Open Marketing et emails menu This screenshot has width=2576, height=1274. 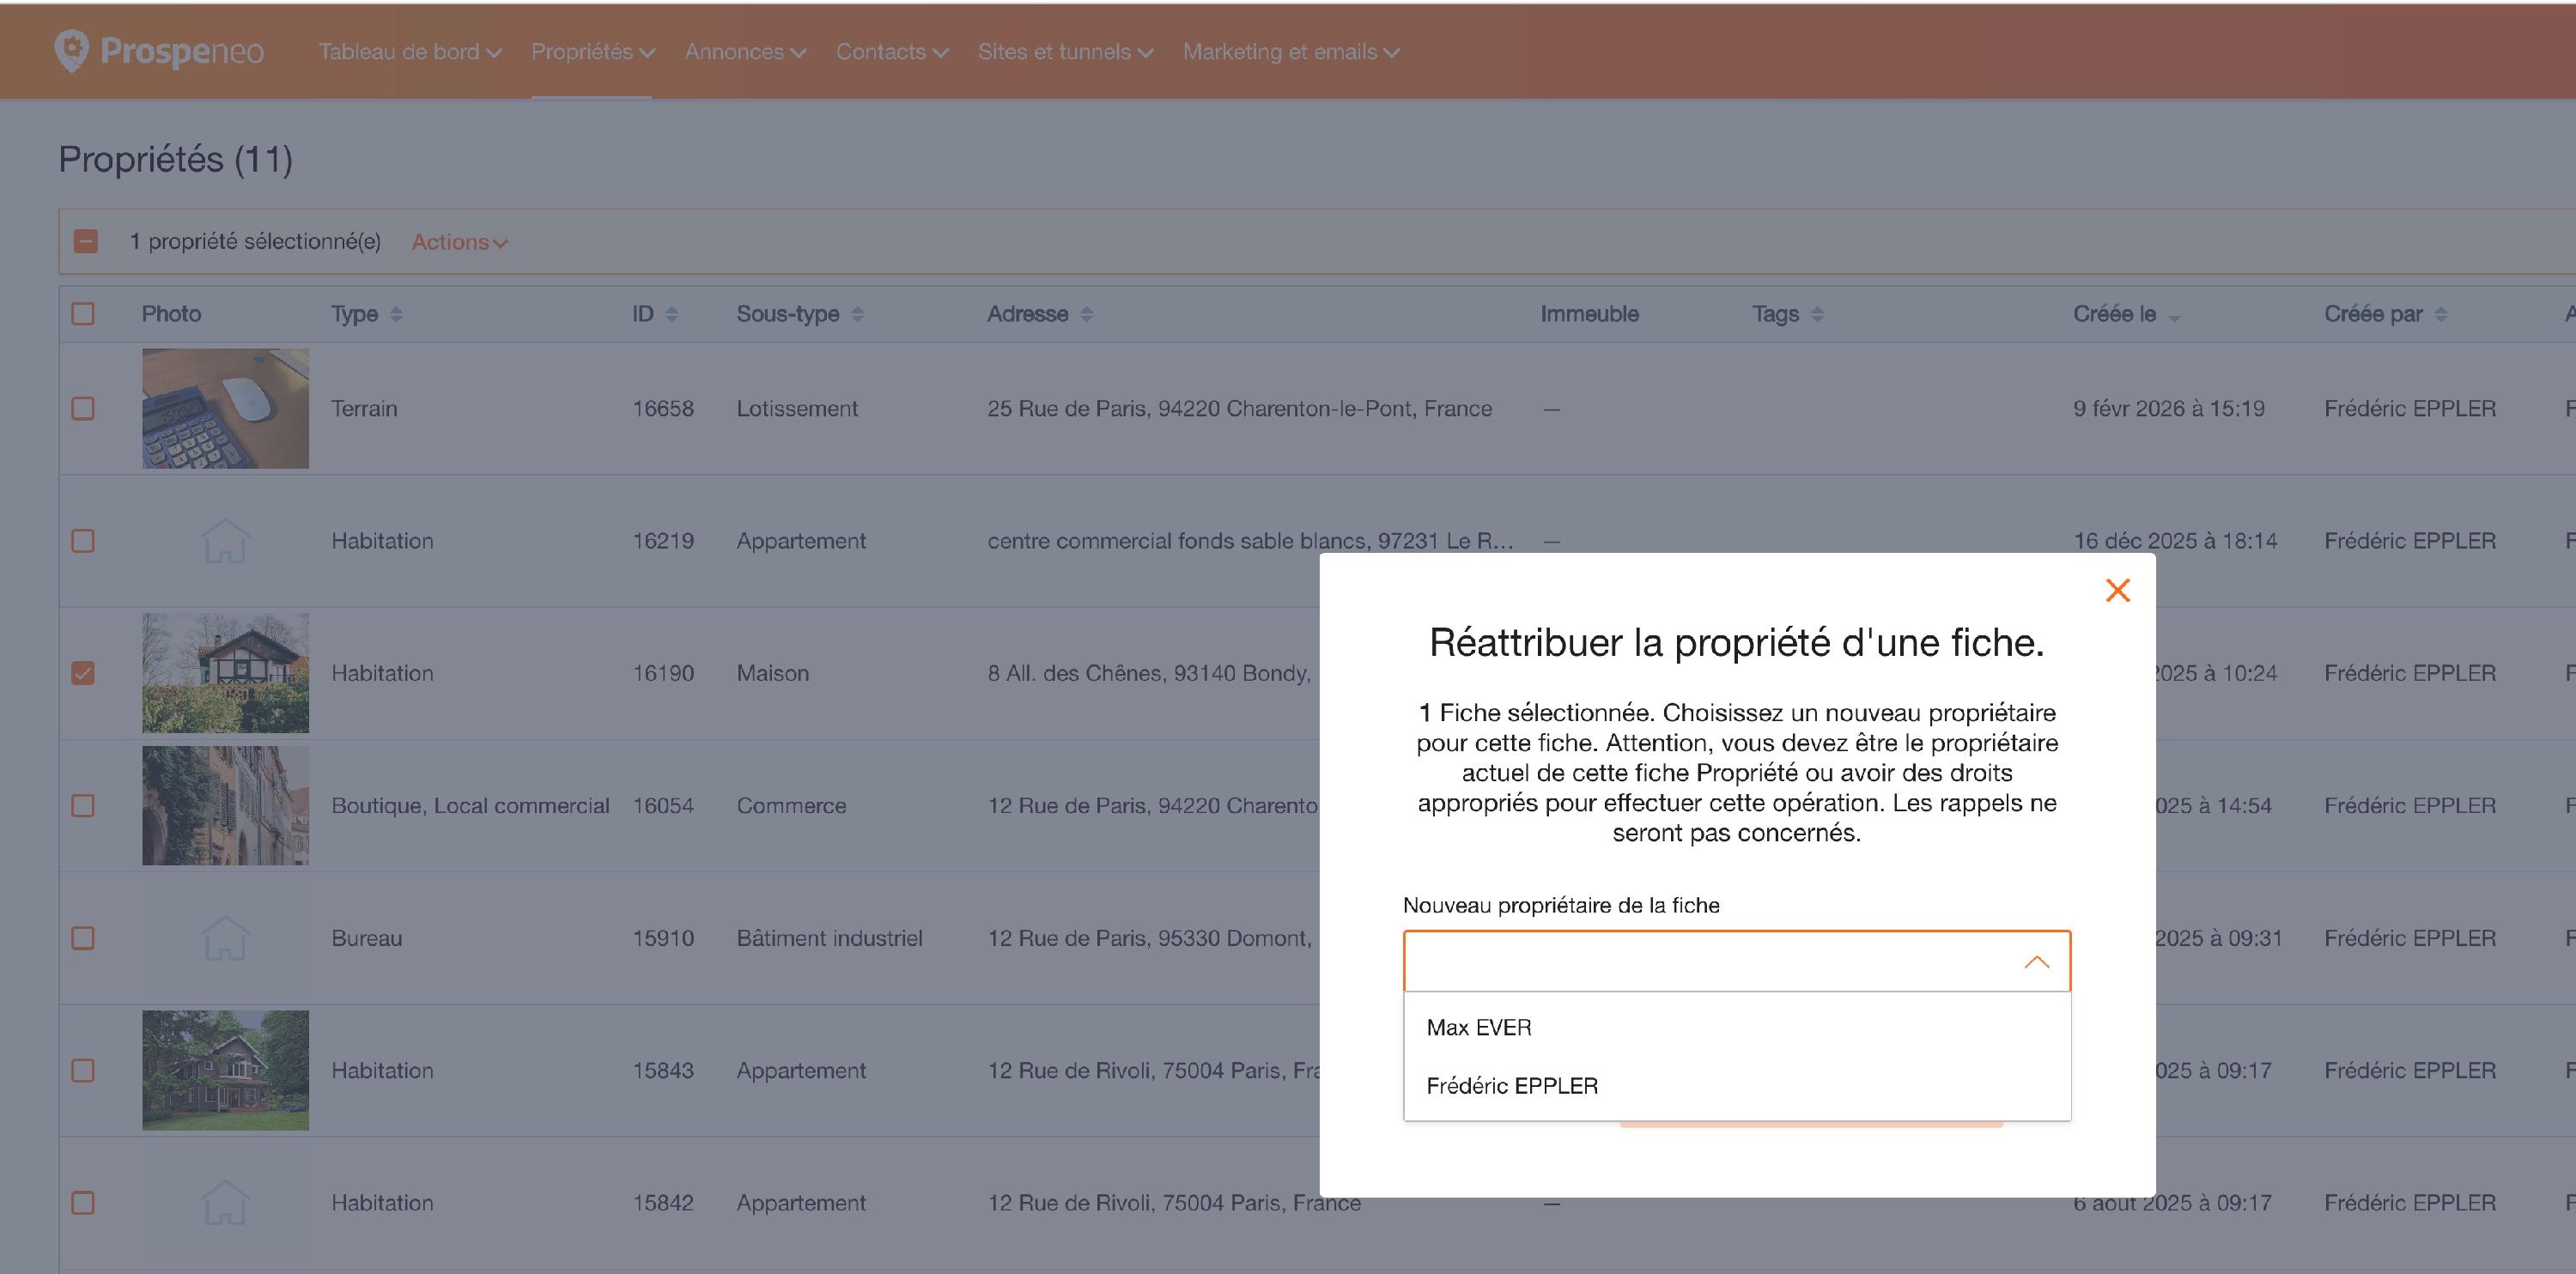(x=1290, y=52)
